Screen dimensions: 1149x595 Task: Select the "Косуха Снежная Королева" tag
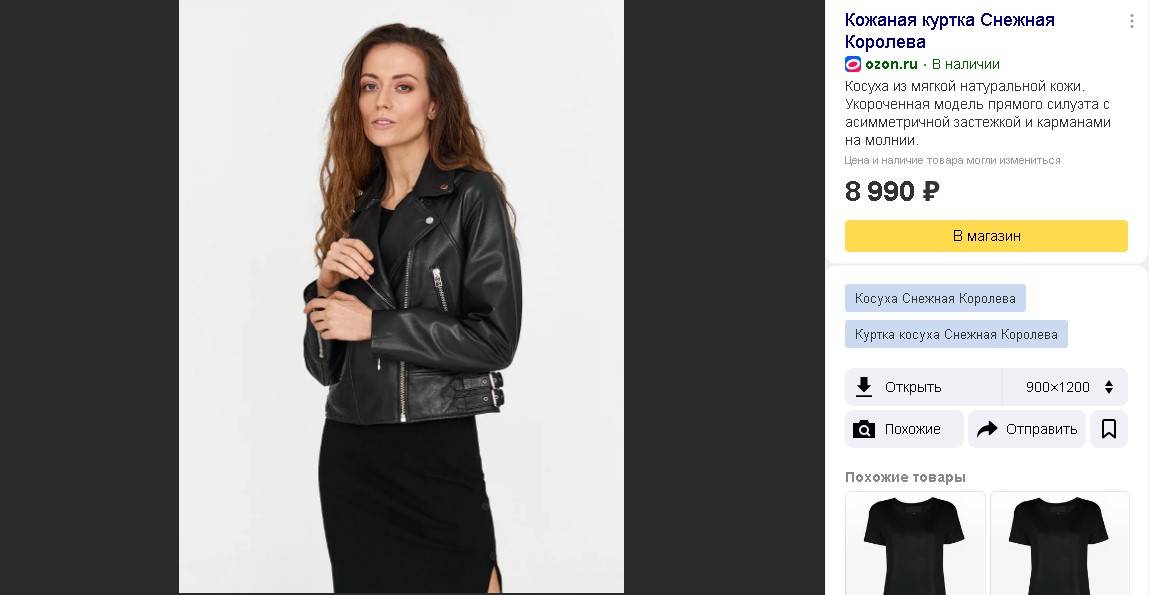coord(935,298)
